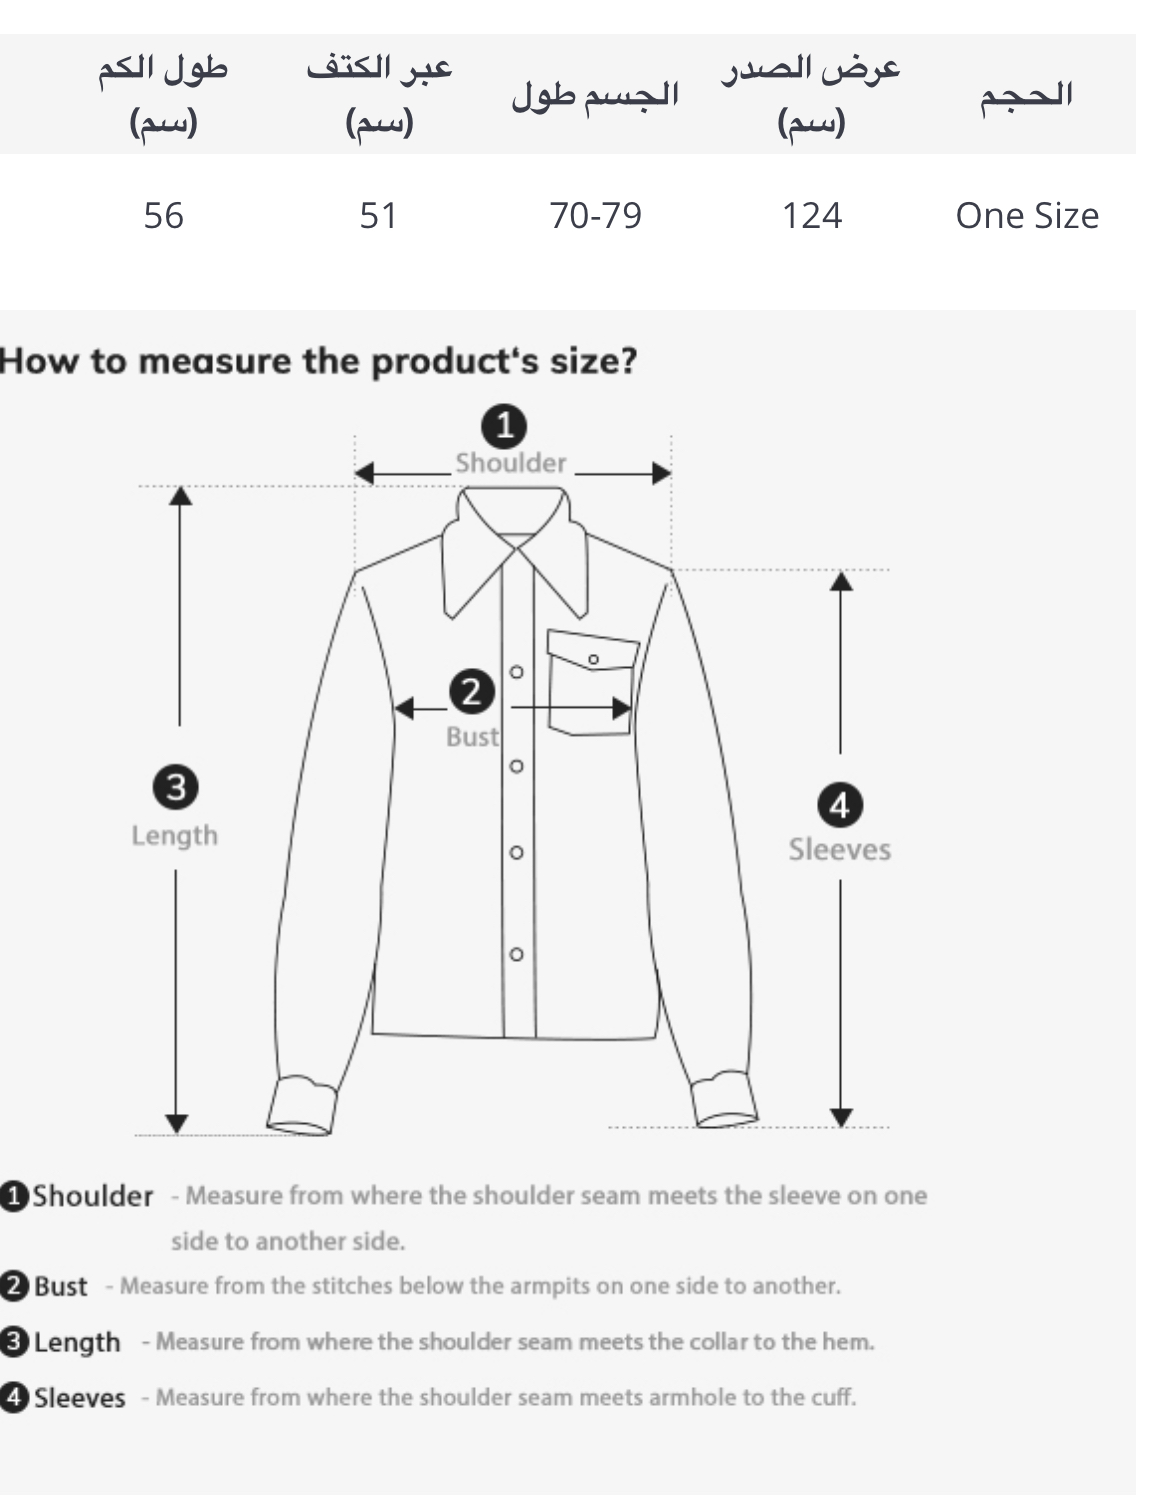Click the left cuff of the shirt drawing
This screenshot has height=1506, width=1172.
click(x=302, y=1105)
